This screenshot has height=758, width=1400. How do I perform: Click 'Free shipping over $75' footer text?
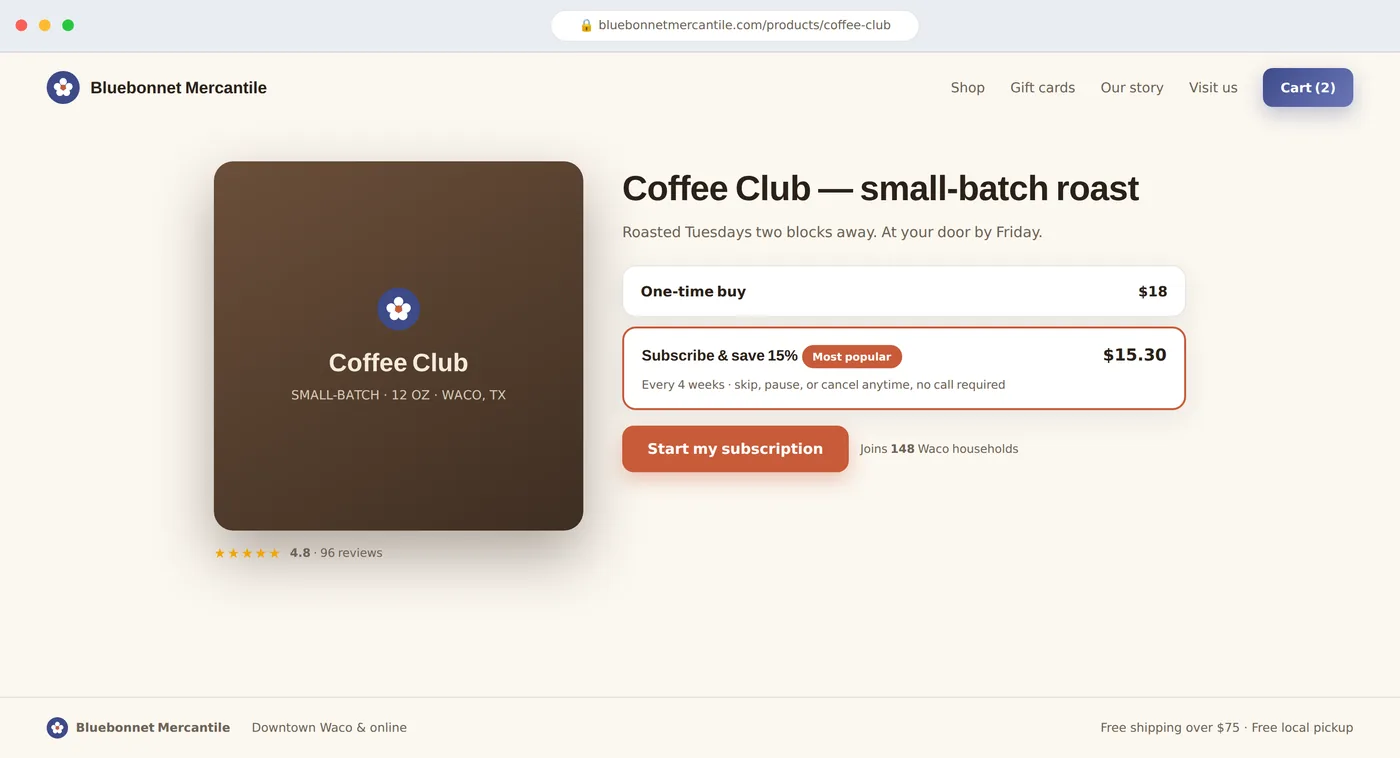tap(1170, 728)
